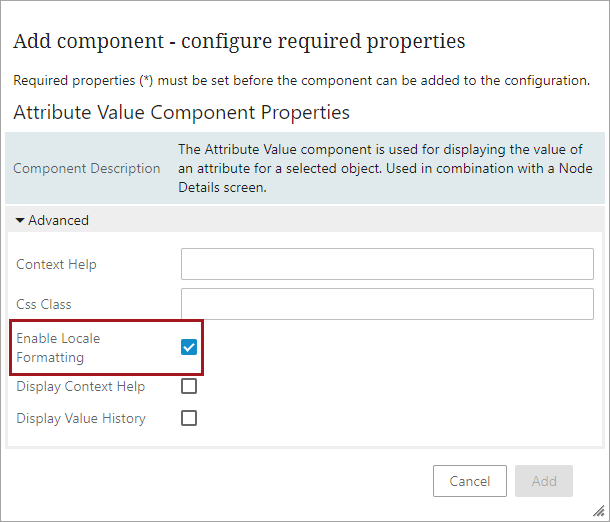Click the Display Value History label
This screenshot has width=610, height=522.
click(81, 419)
